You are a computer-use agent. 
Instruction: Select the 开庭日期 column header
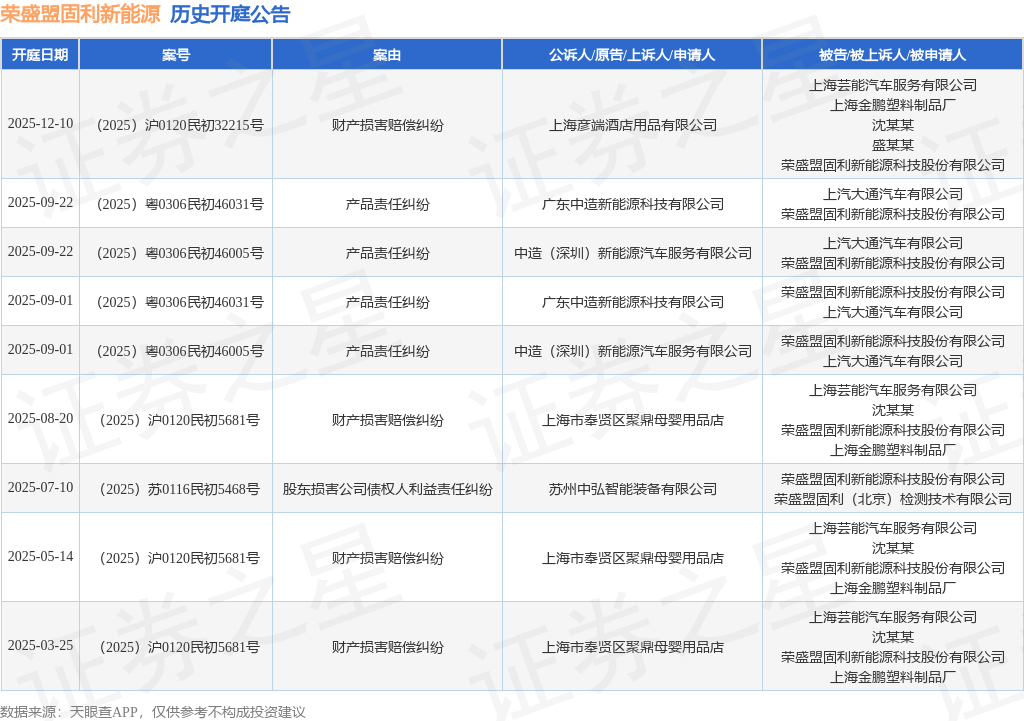pyautogui.click(x=40, y=55)
